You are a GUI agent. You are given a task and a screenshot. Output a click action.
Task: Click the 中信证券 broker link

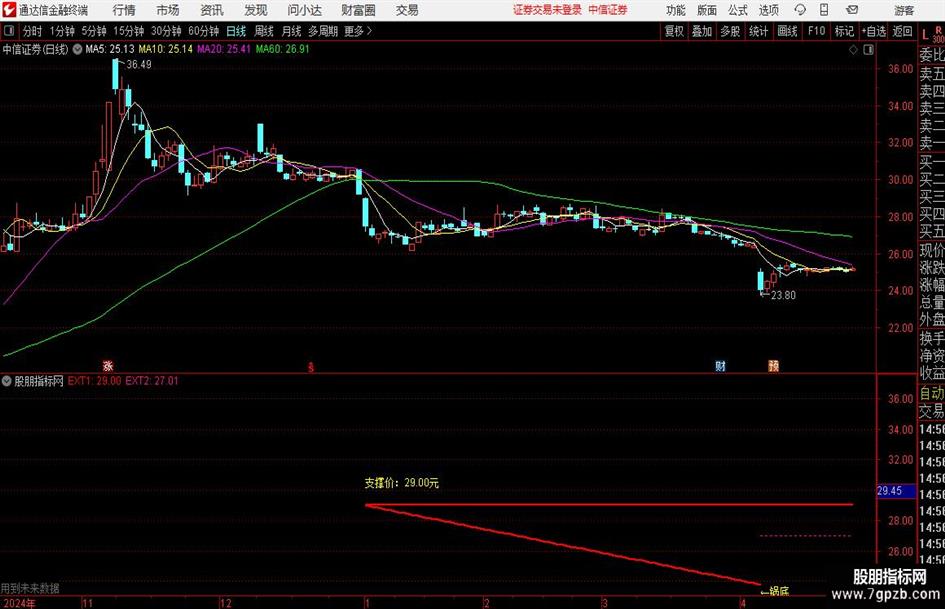(608, 10)
